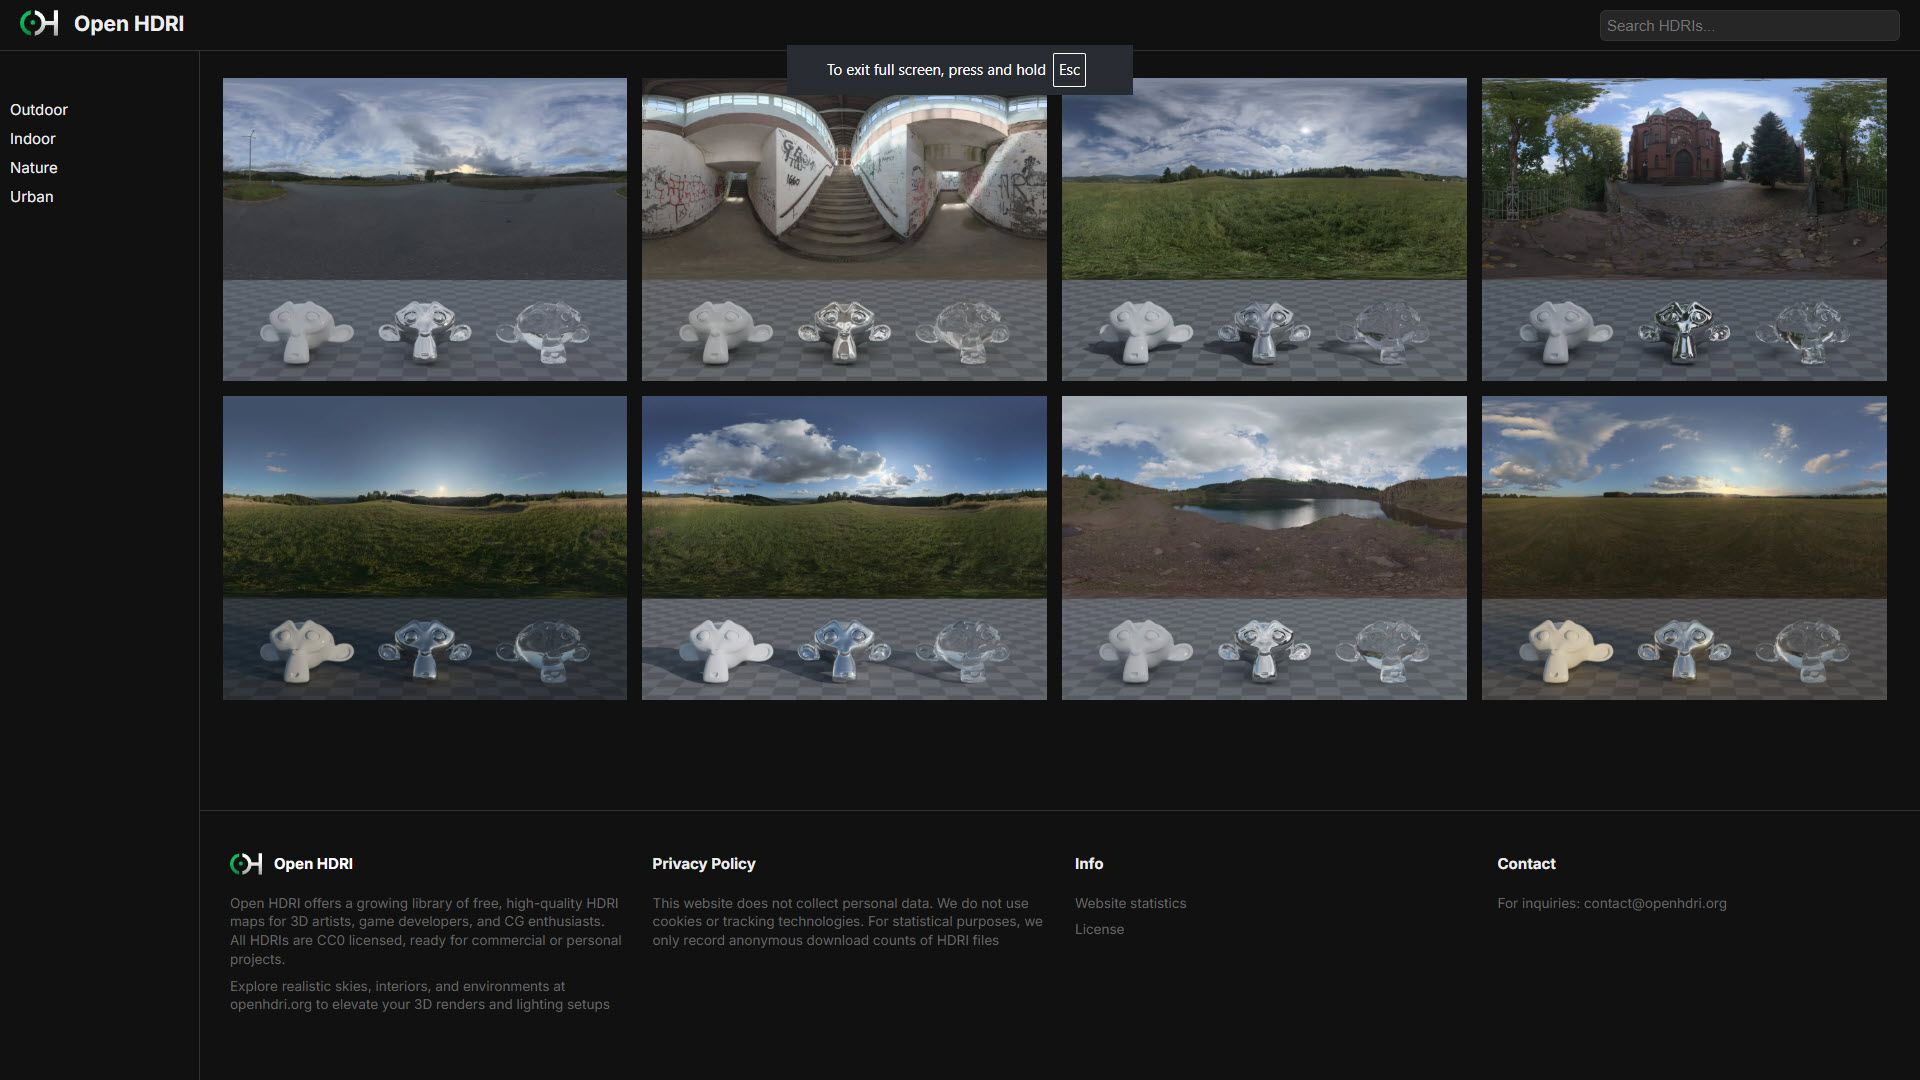Open the Urban category
This screenshot has width=1920, height=1080.
coord(32,197)
